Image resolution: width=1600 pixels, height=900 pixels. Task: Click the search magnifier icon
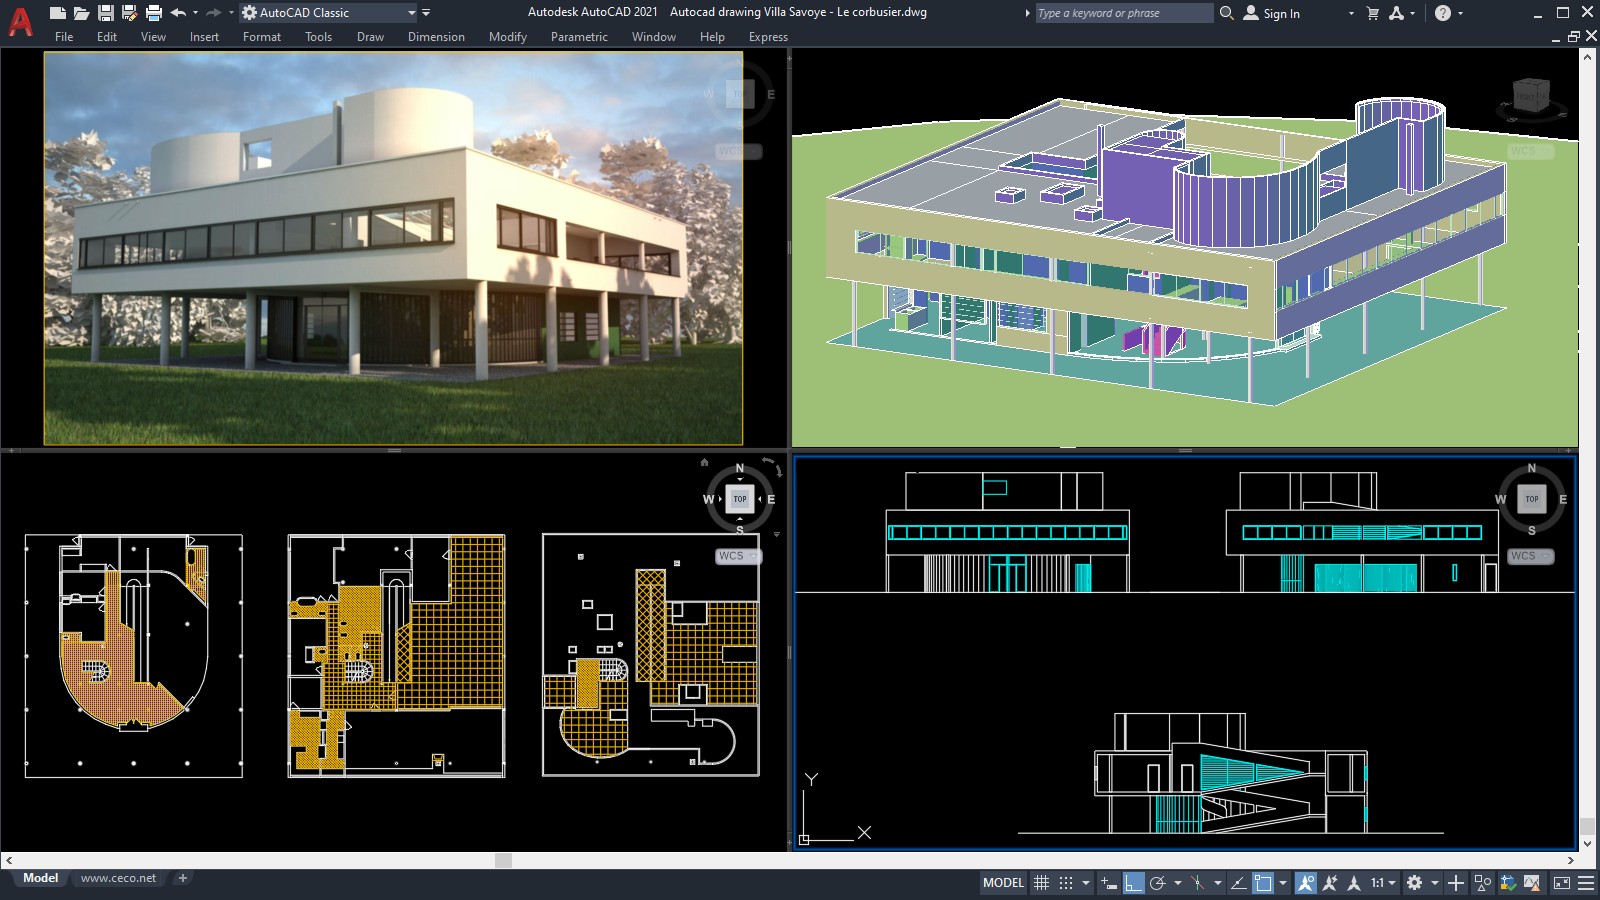1227,13
